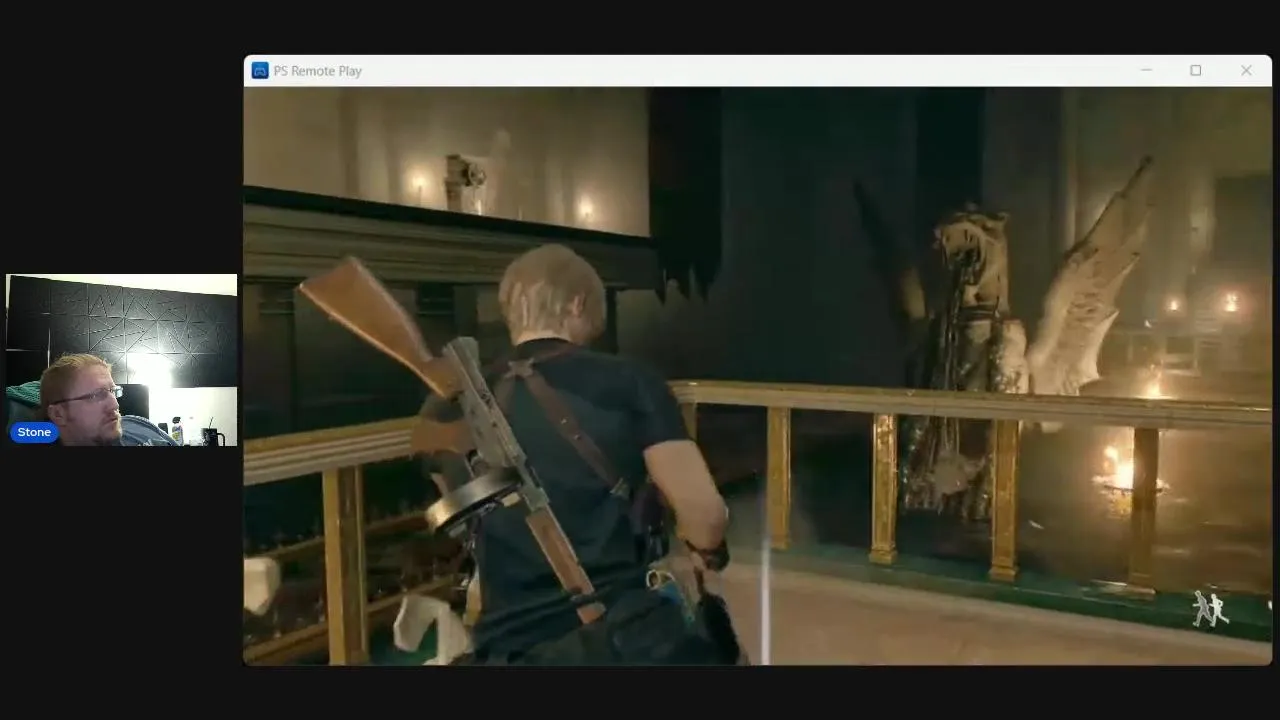Maximize the PS Remote Play window
This screenshot has height=720, width=1280.
pos(1195,70)
